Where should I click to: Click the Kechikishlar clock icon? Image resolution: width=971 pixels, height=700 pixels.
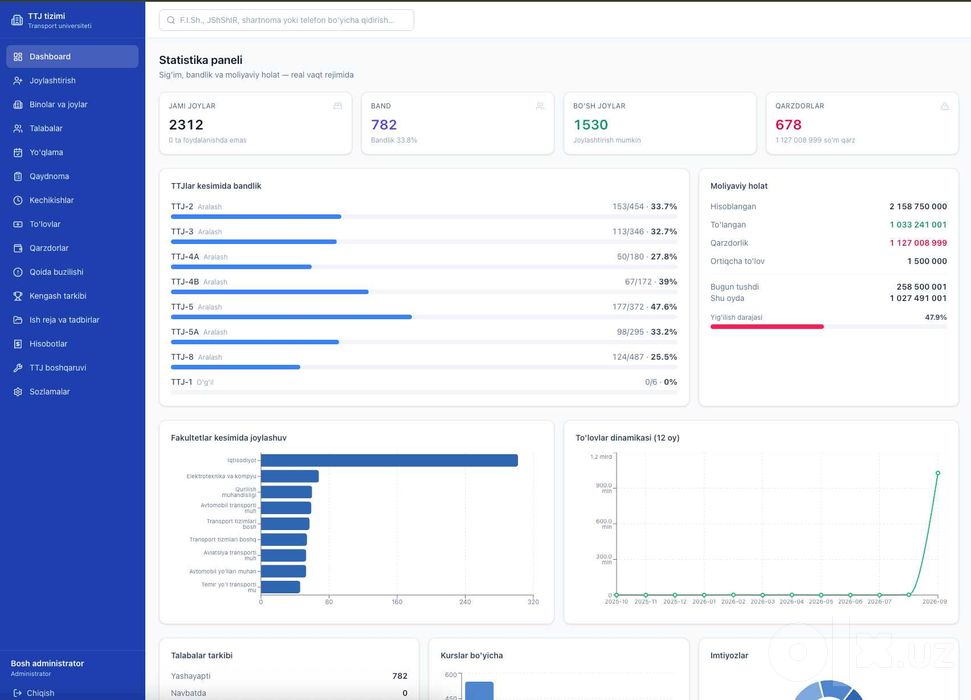coord(18,200)
